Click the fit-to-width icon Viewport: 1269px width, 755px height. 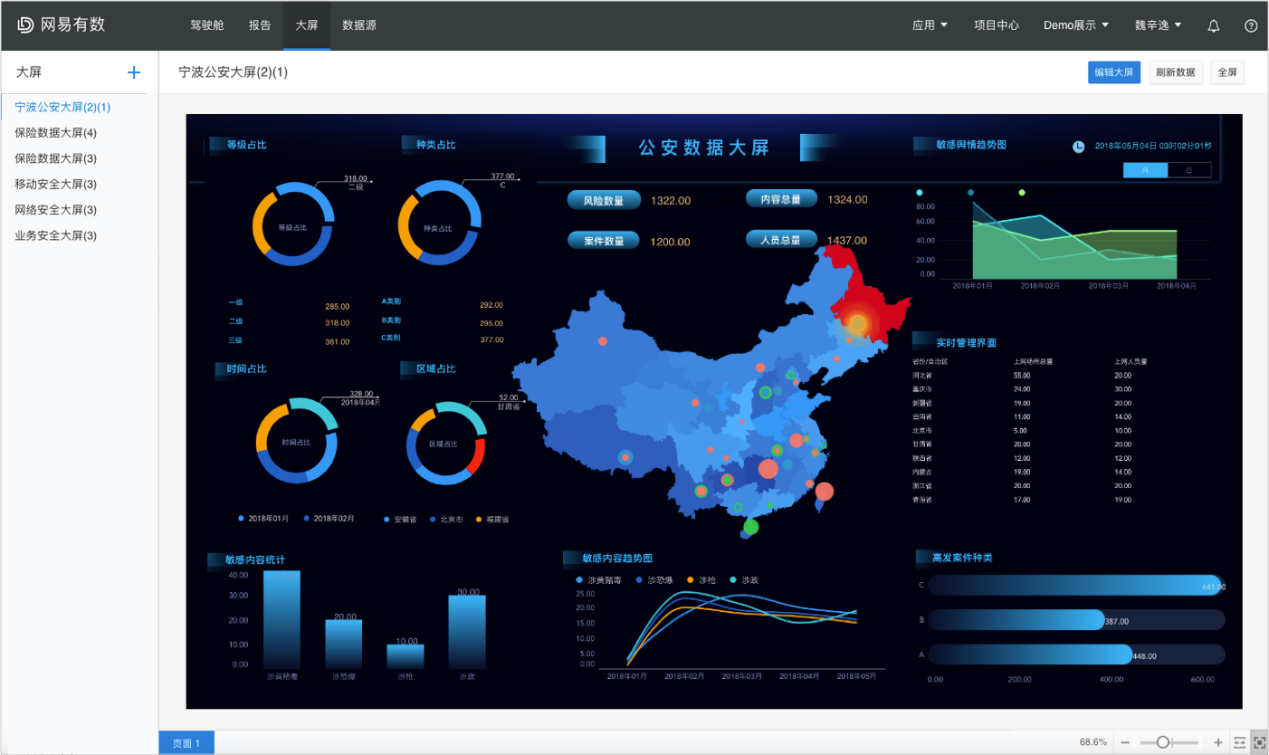pos(1239,743)
